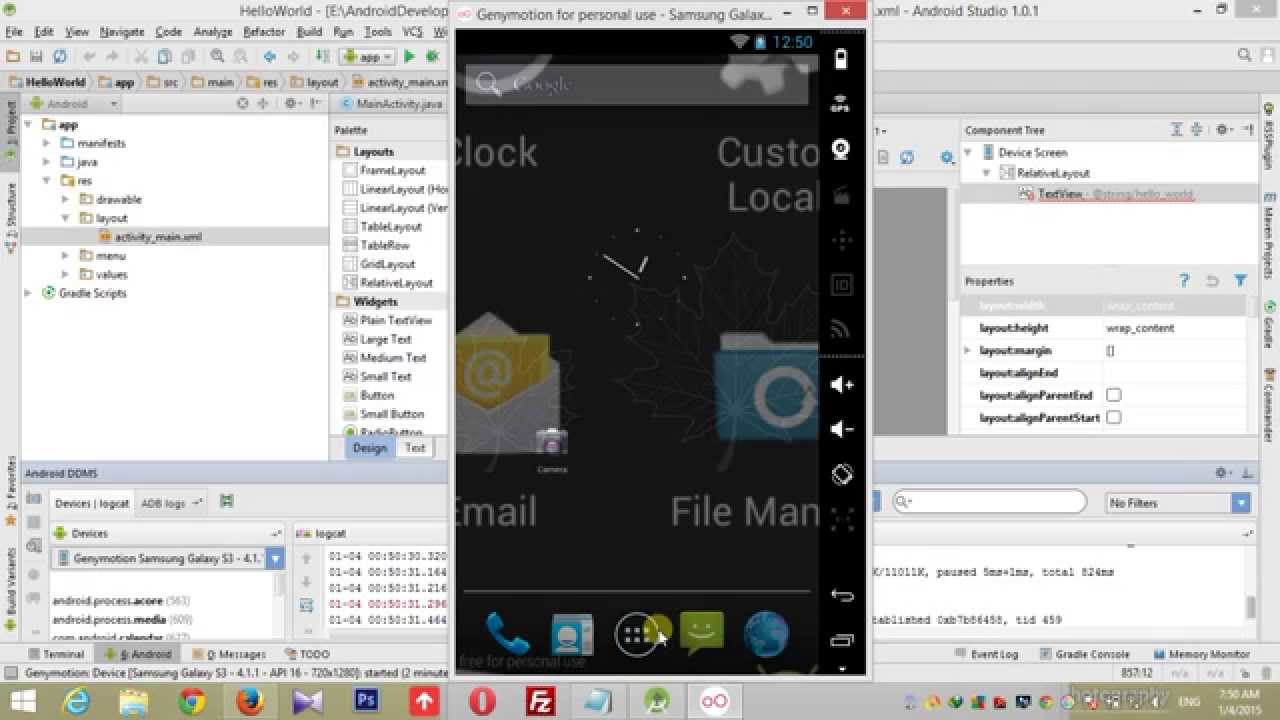Expand the manifests folder node
1280x720 pixels.
(47, 143)
